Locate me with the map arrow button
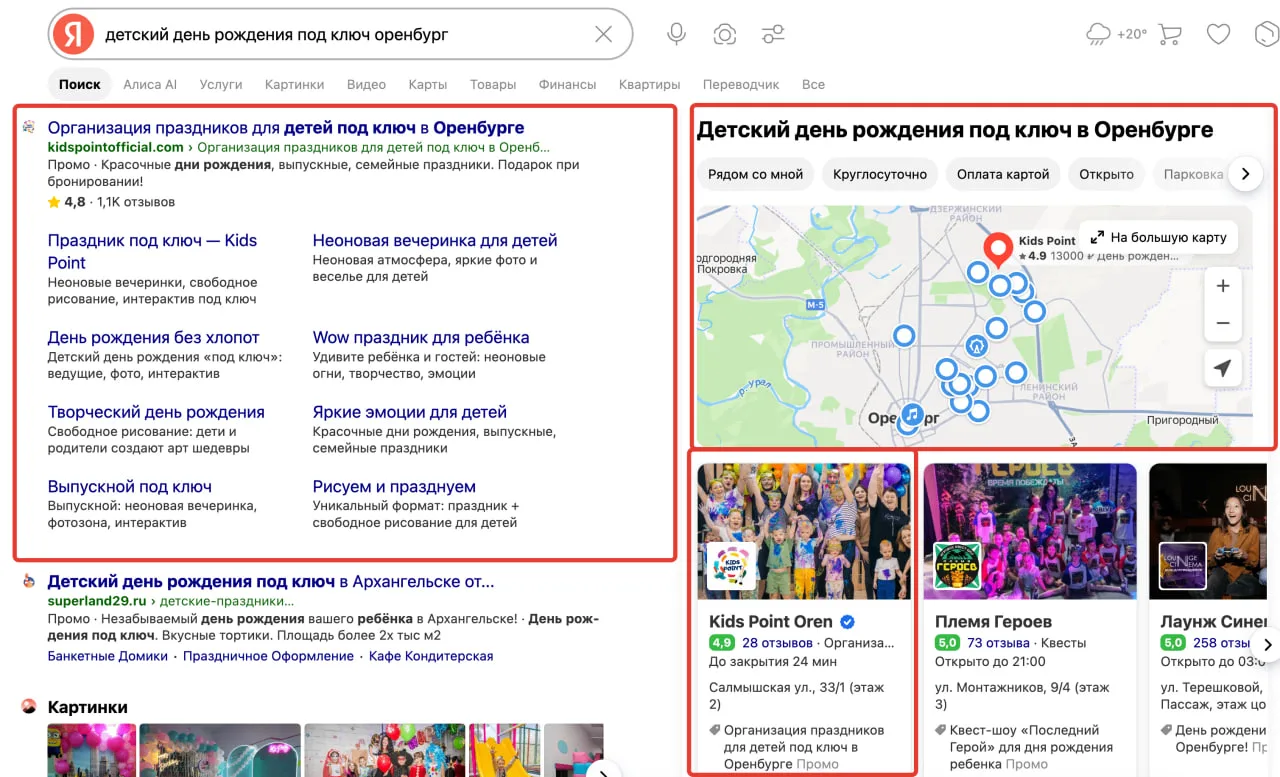The height and width of the screenshot is (777, 1280). point(1222,368)
